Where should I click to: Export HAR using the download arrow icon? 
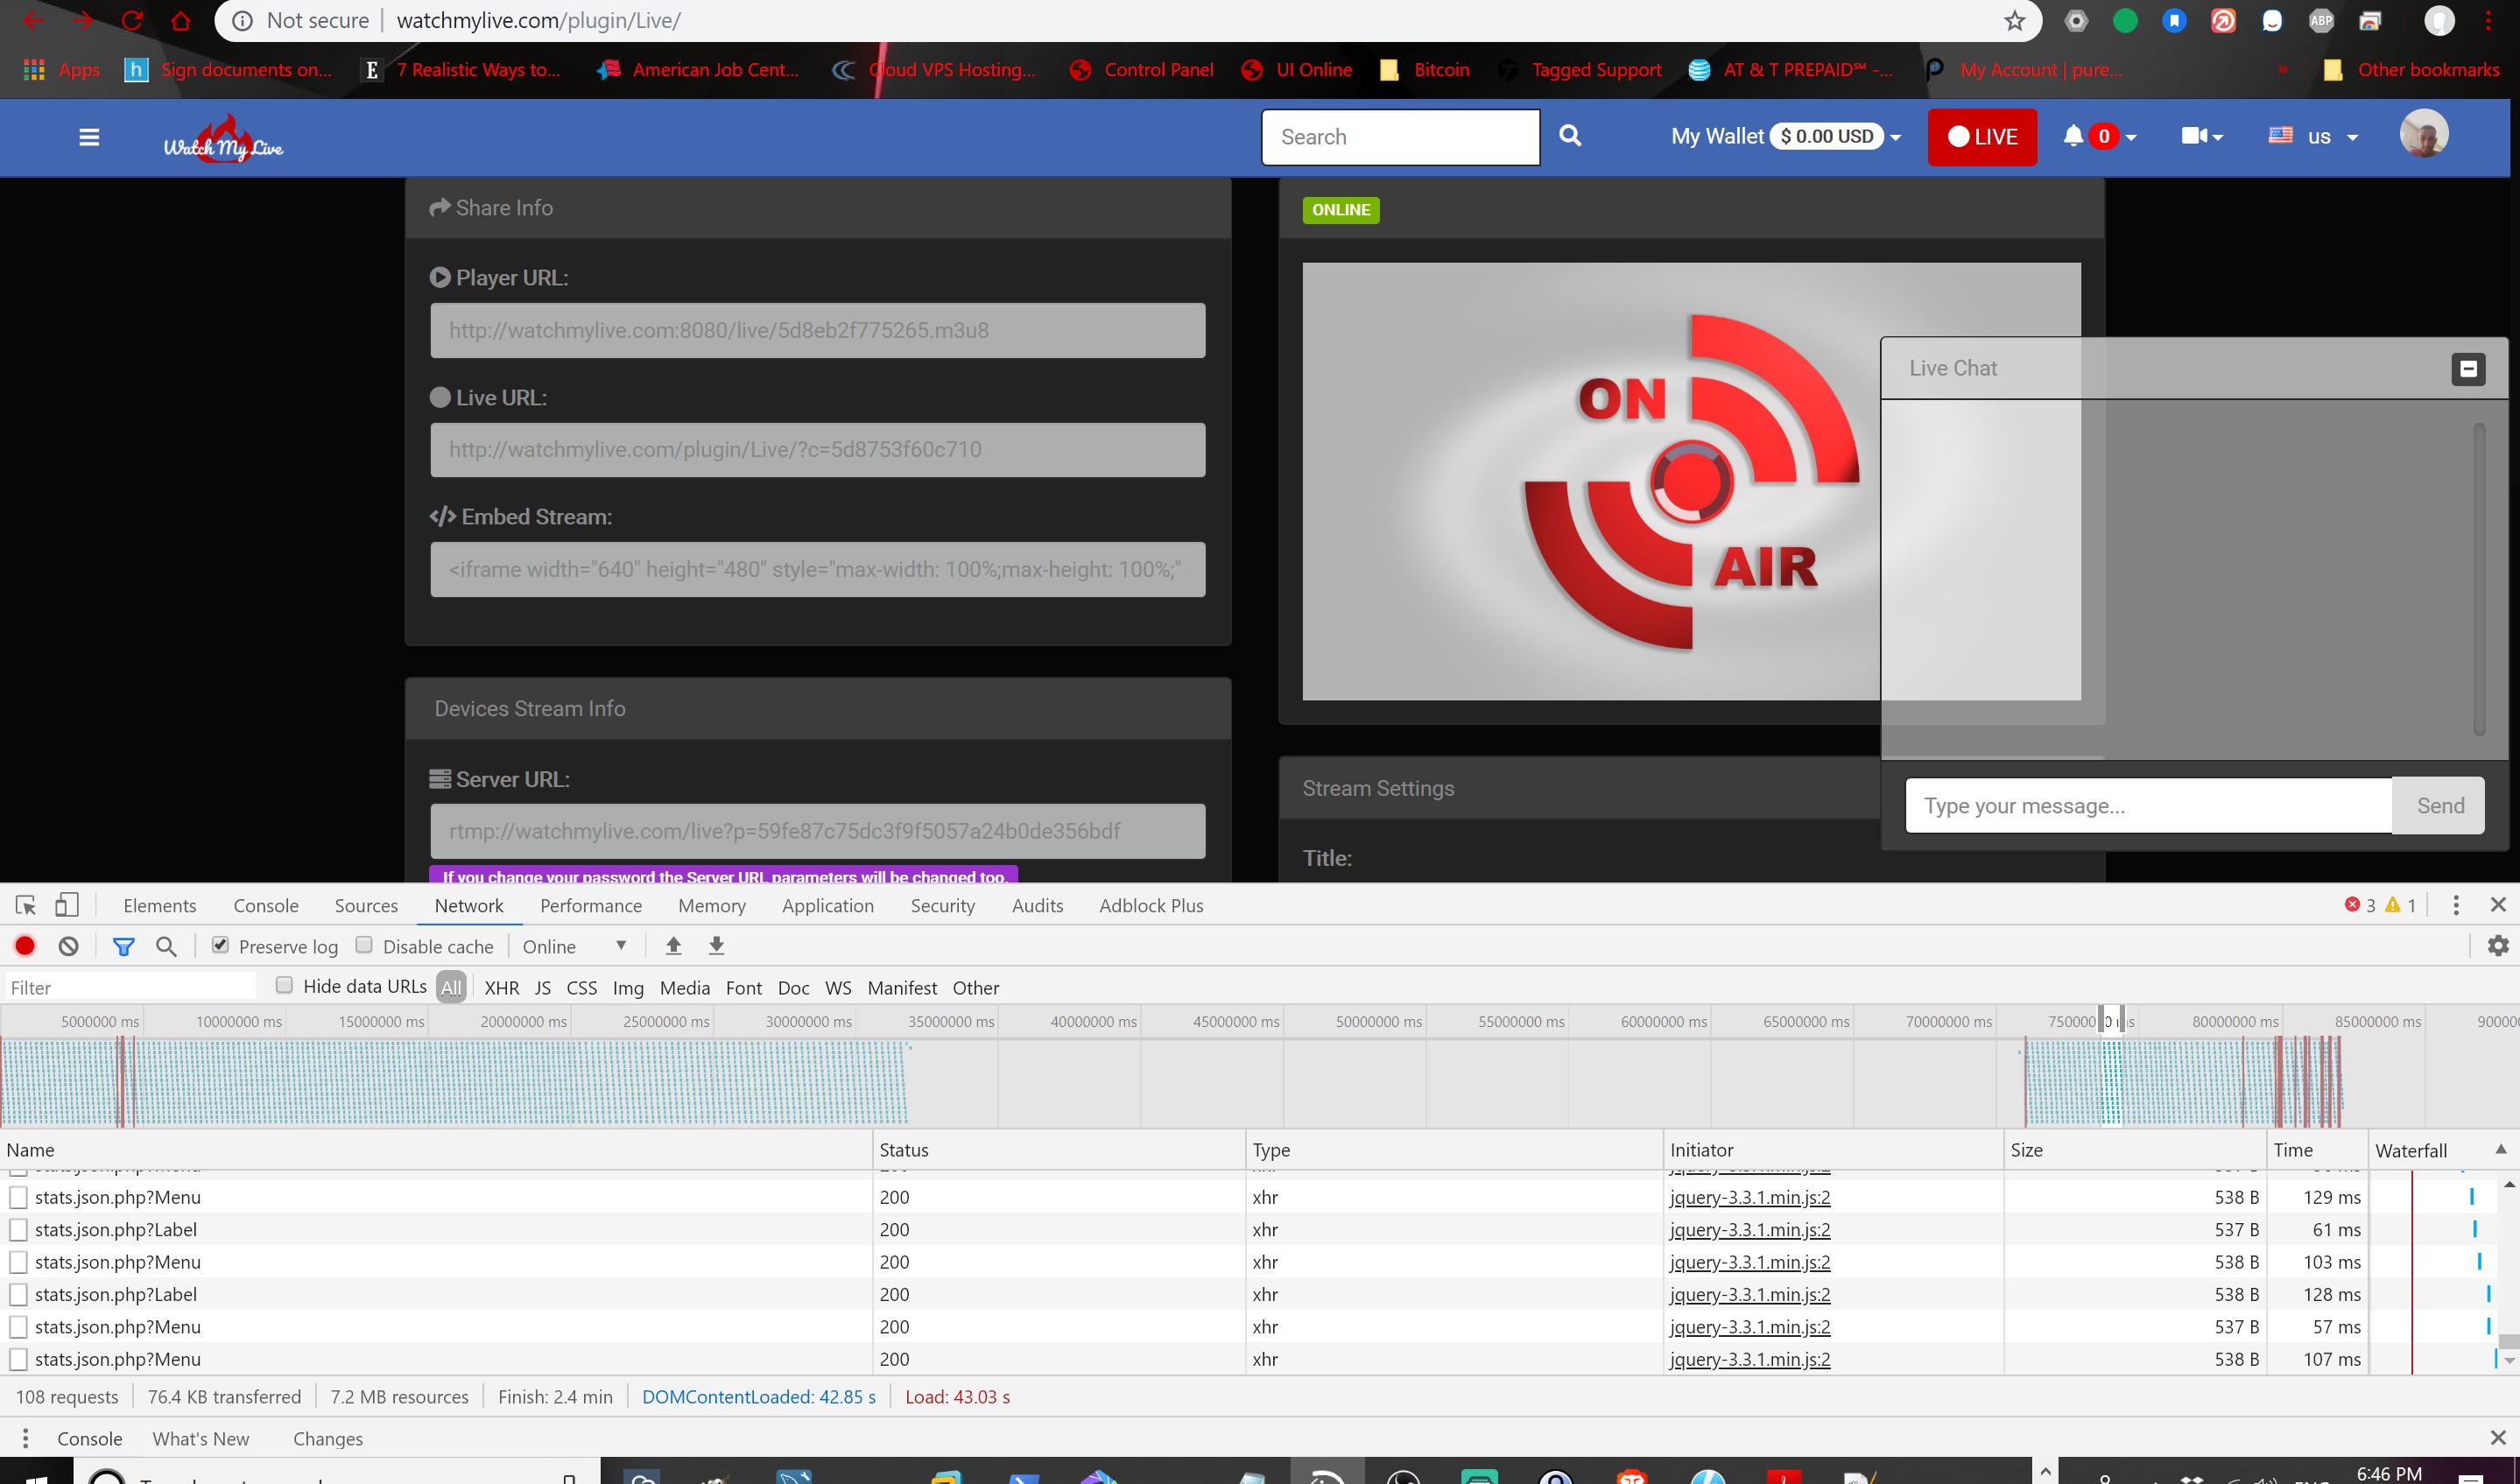click(717, 945)
